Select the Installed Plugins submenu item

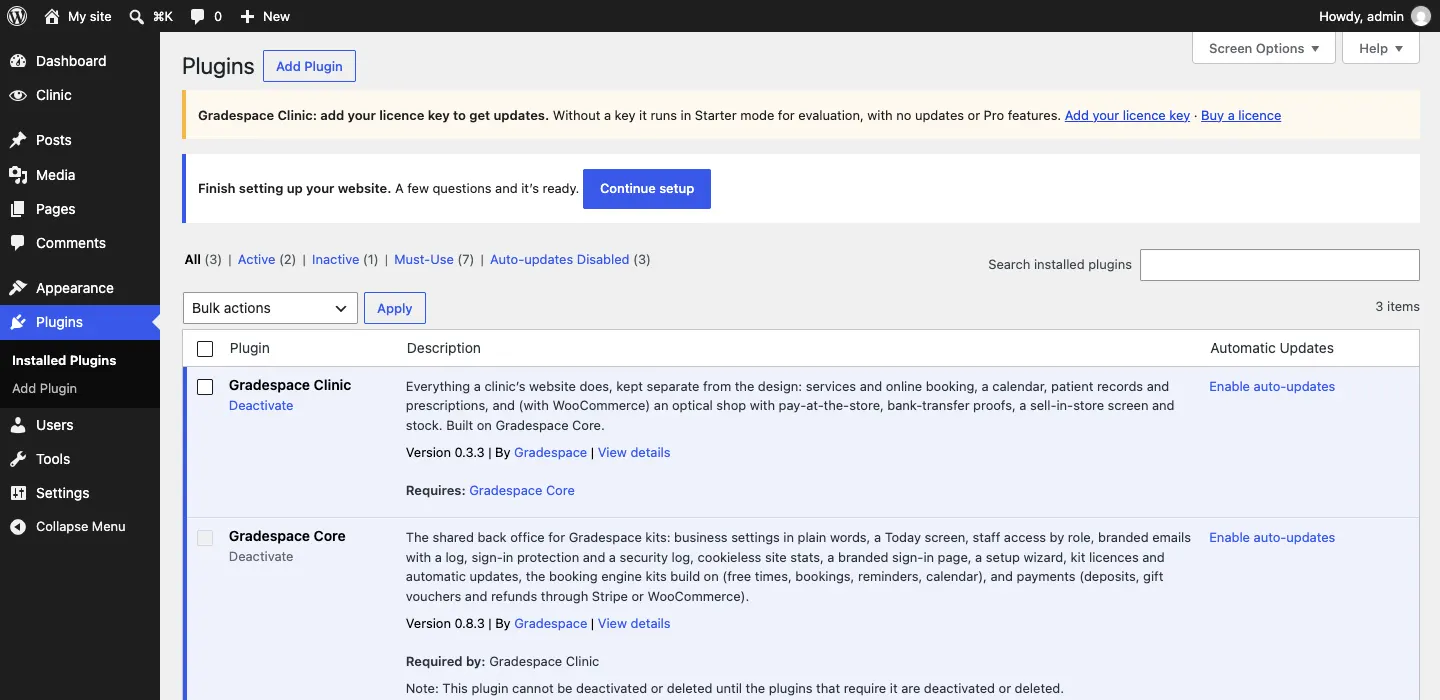tap(64, 360)
